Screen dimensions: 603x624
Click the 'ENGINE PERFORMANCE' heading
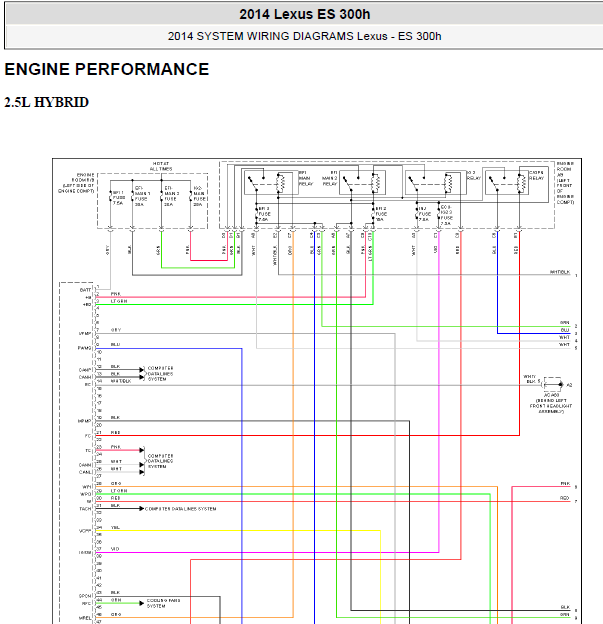tap(107, 69)
